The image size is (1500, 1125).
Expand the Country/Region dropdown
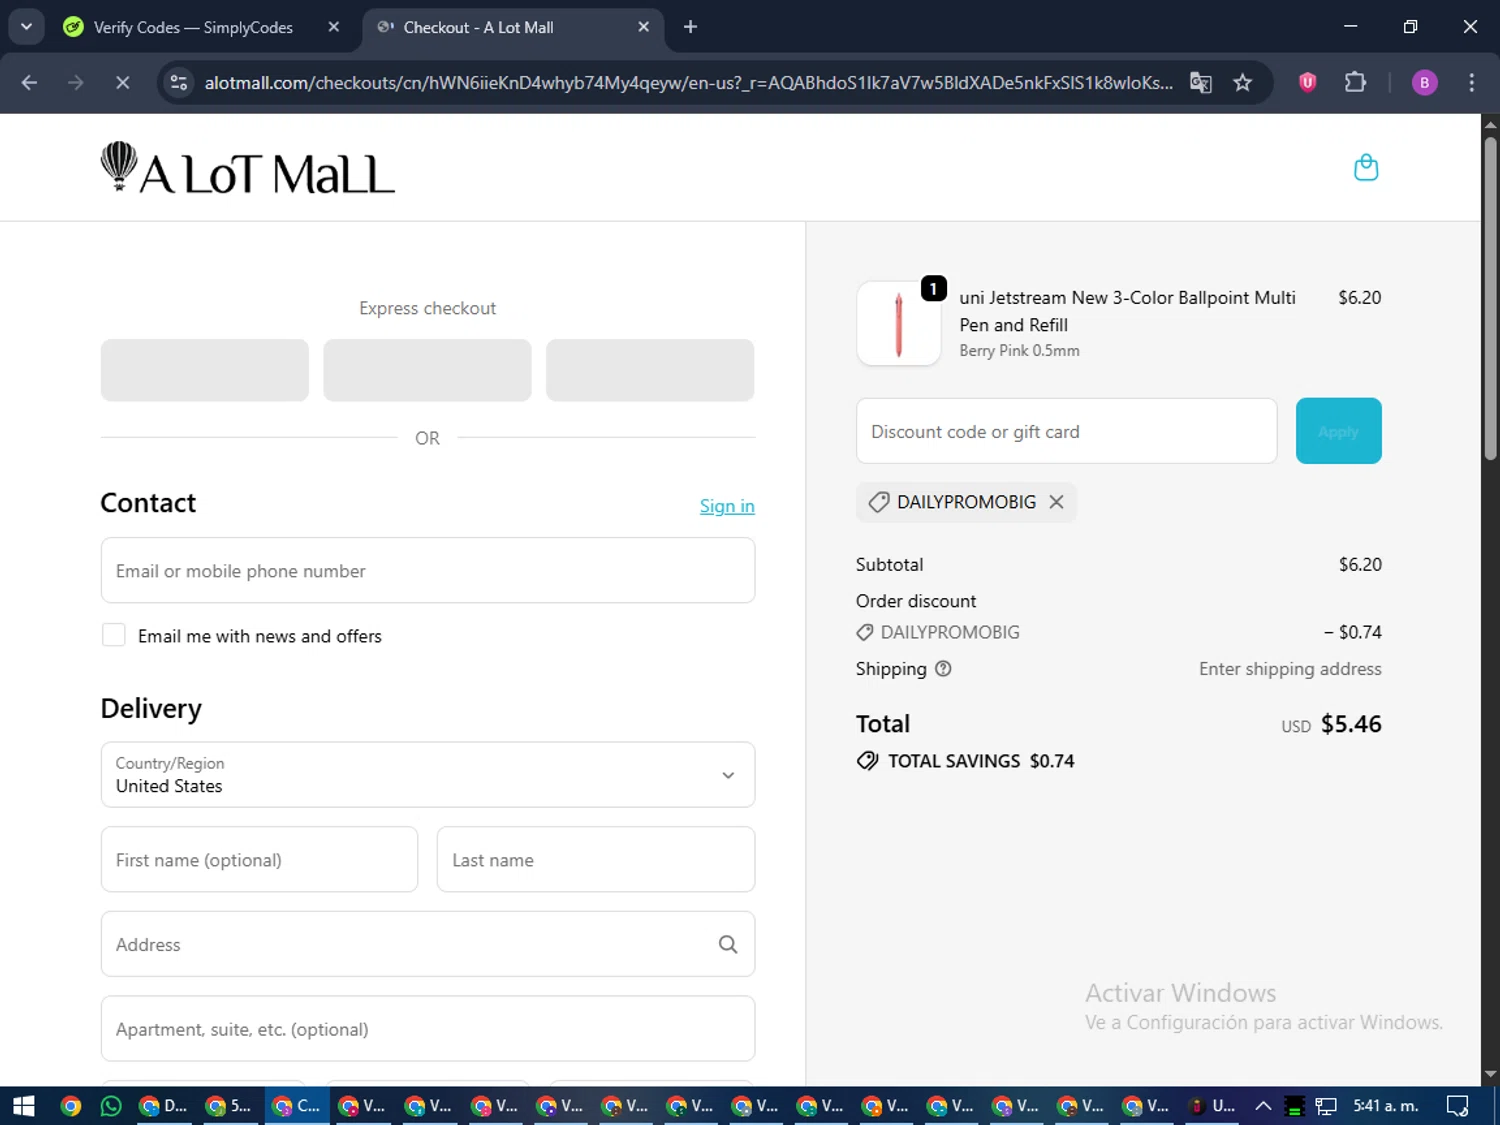pyautogui.click(x=428, y=775)
